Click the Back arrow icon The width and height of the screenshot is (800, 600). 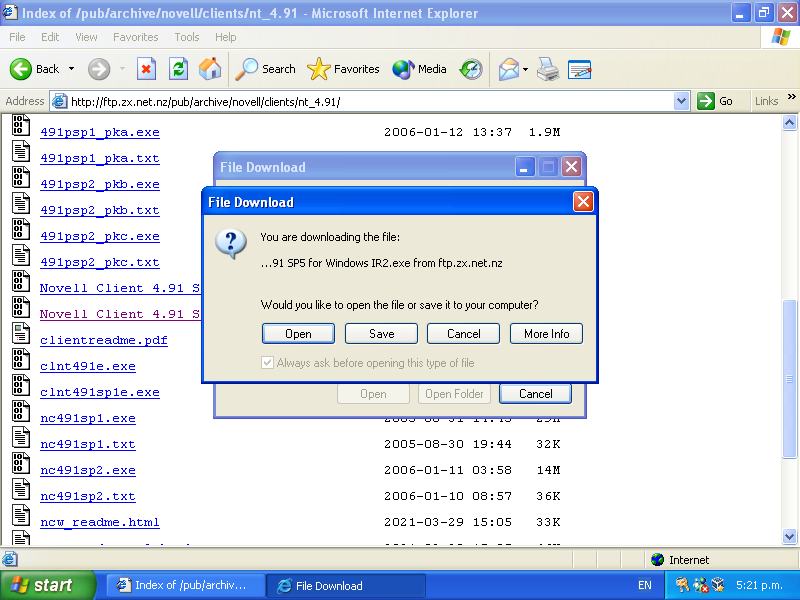tap(21, 69)
